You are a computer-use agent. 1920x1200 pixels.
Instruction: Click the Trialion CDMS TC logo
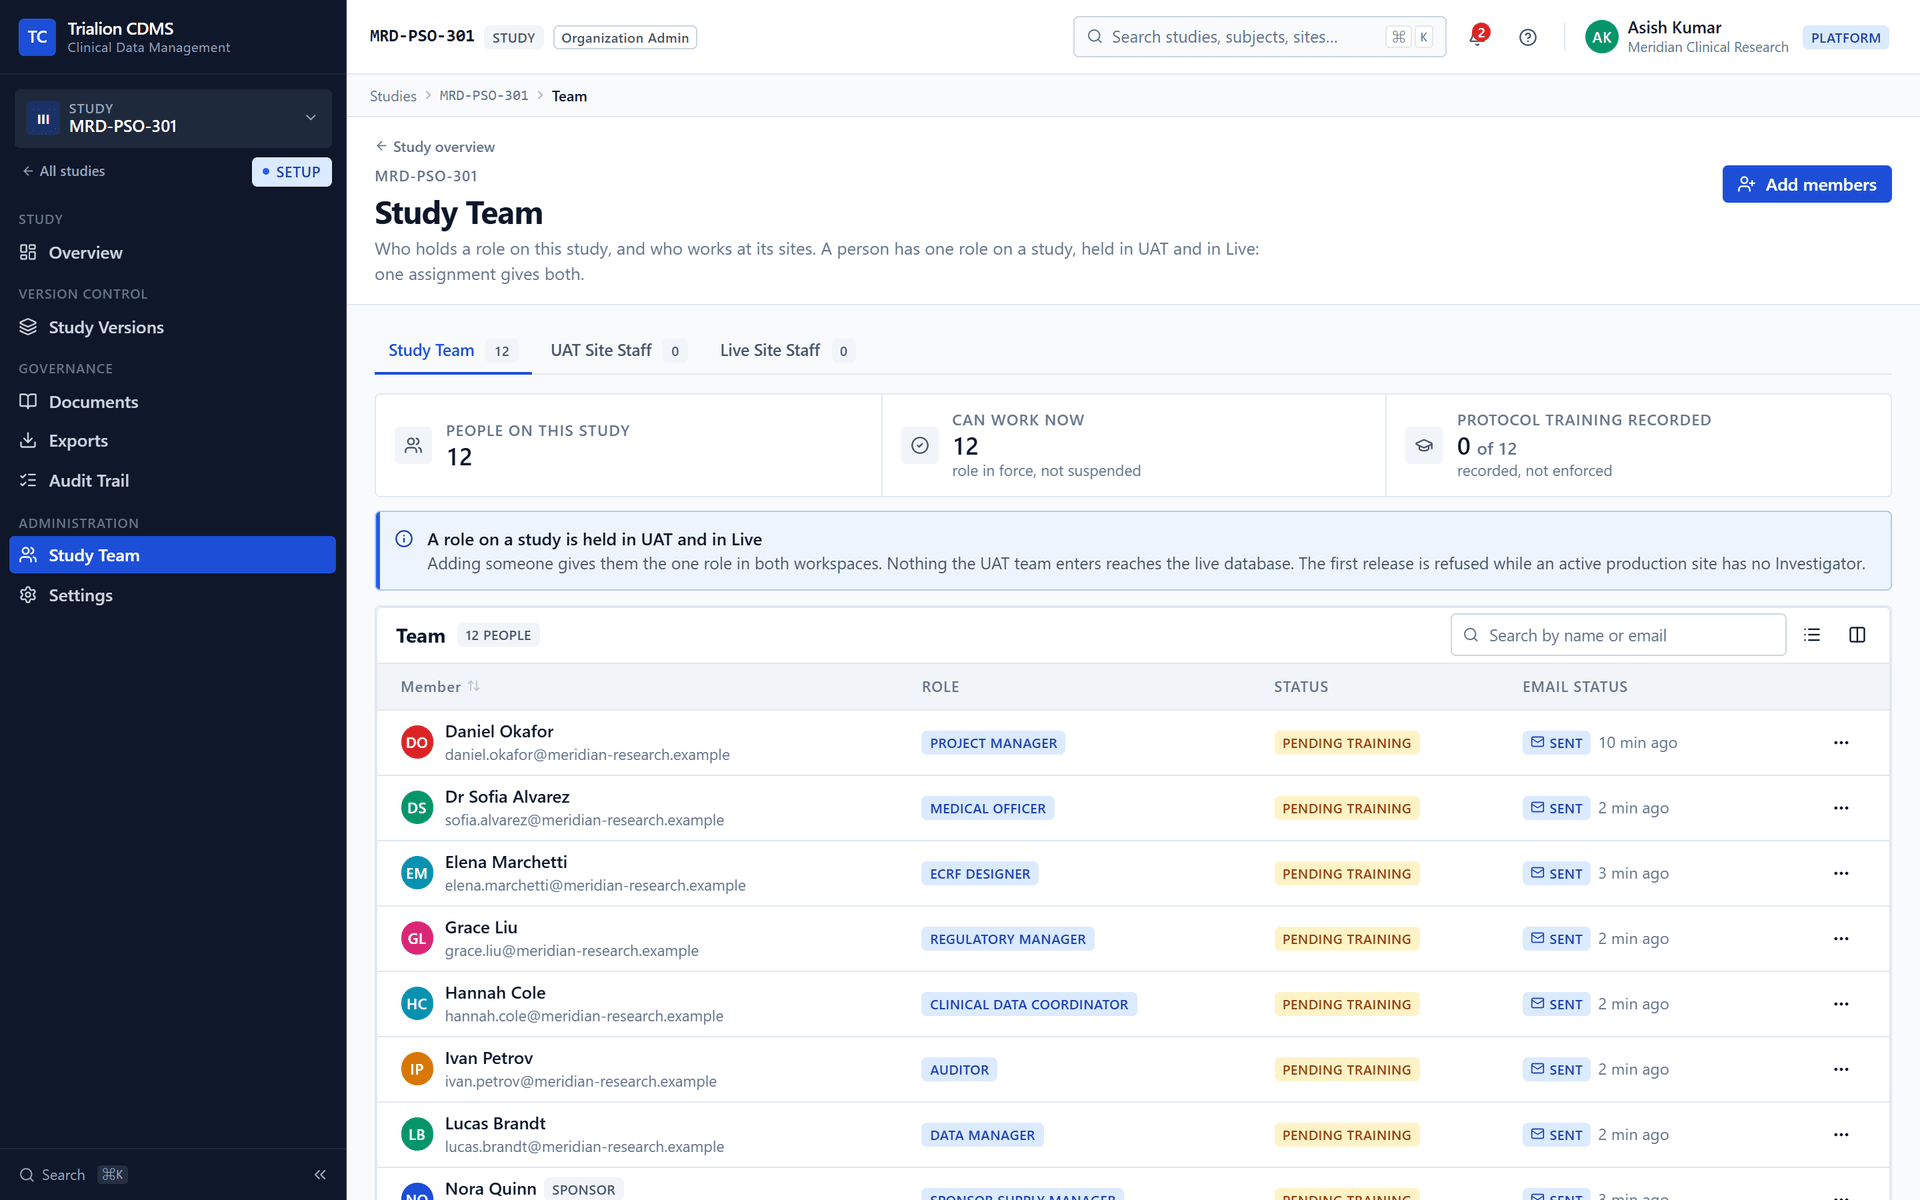coord(37,37)
